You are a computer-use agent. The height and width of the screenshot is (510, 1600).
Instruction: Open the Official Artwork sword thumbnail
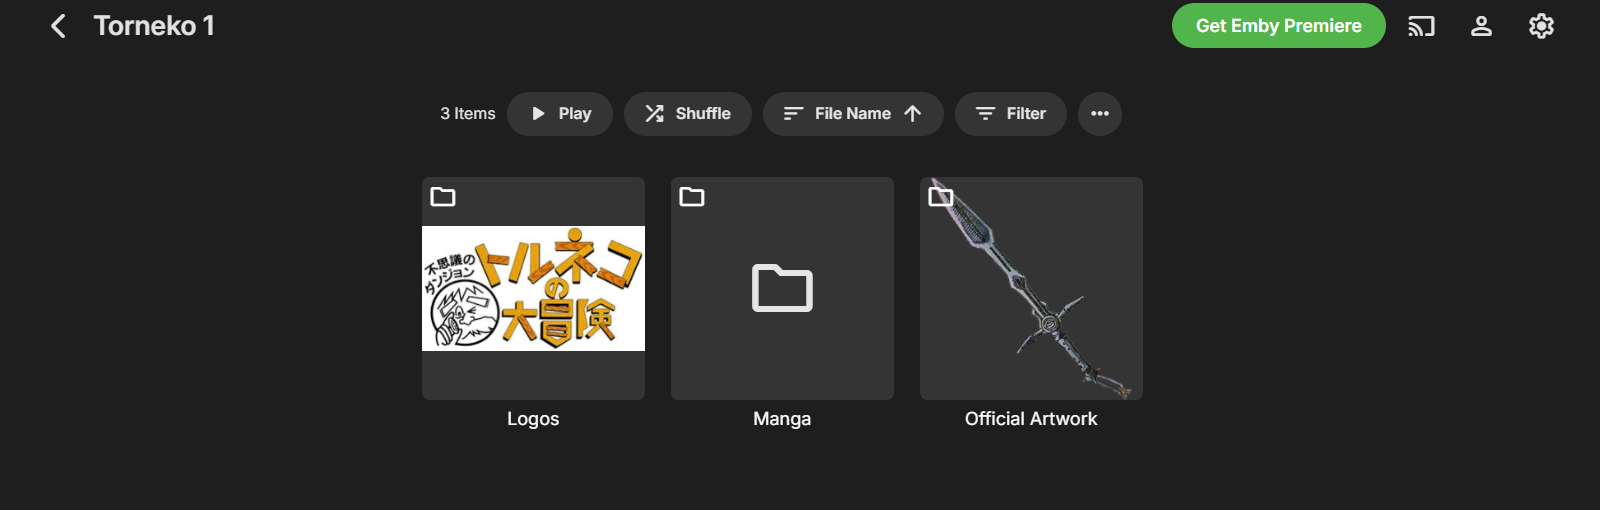(1031, 288)
